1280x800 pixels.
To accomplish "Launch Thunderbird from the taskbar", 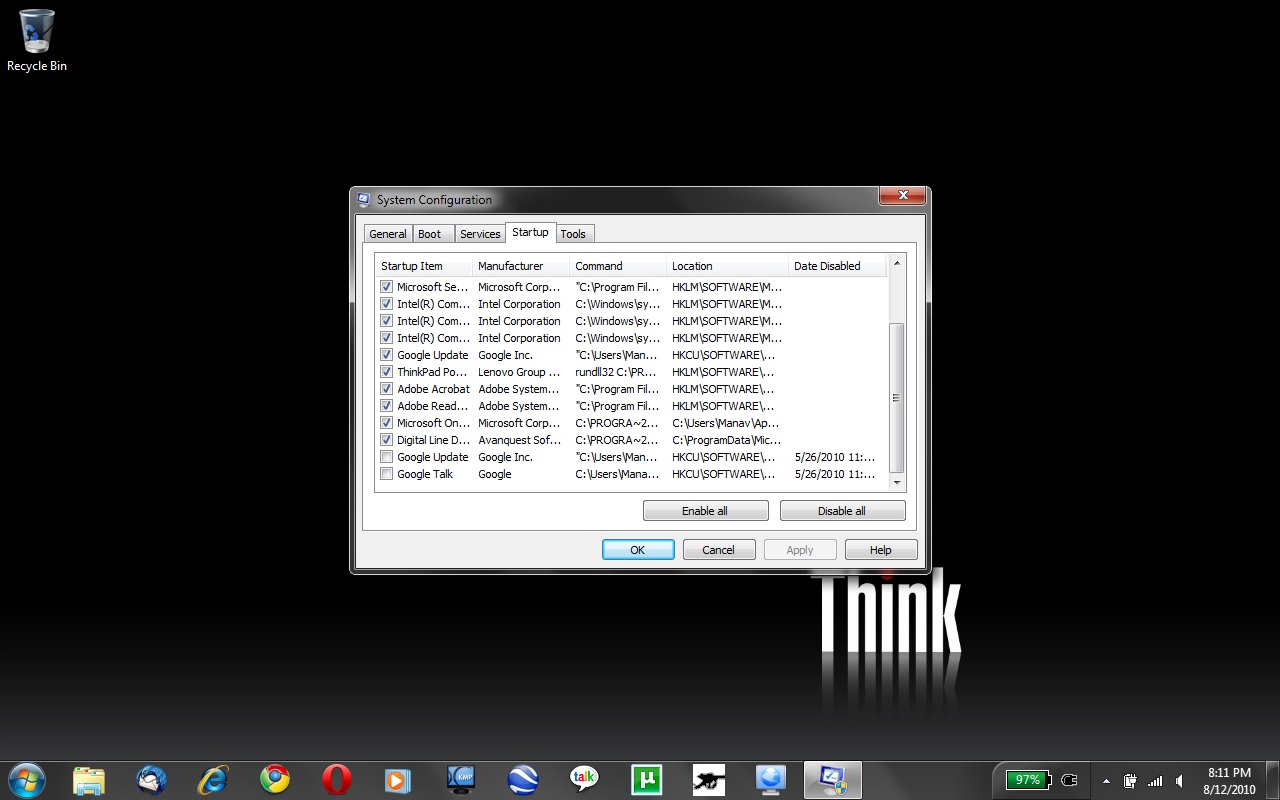I will click(152, 780).
